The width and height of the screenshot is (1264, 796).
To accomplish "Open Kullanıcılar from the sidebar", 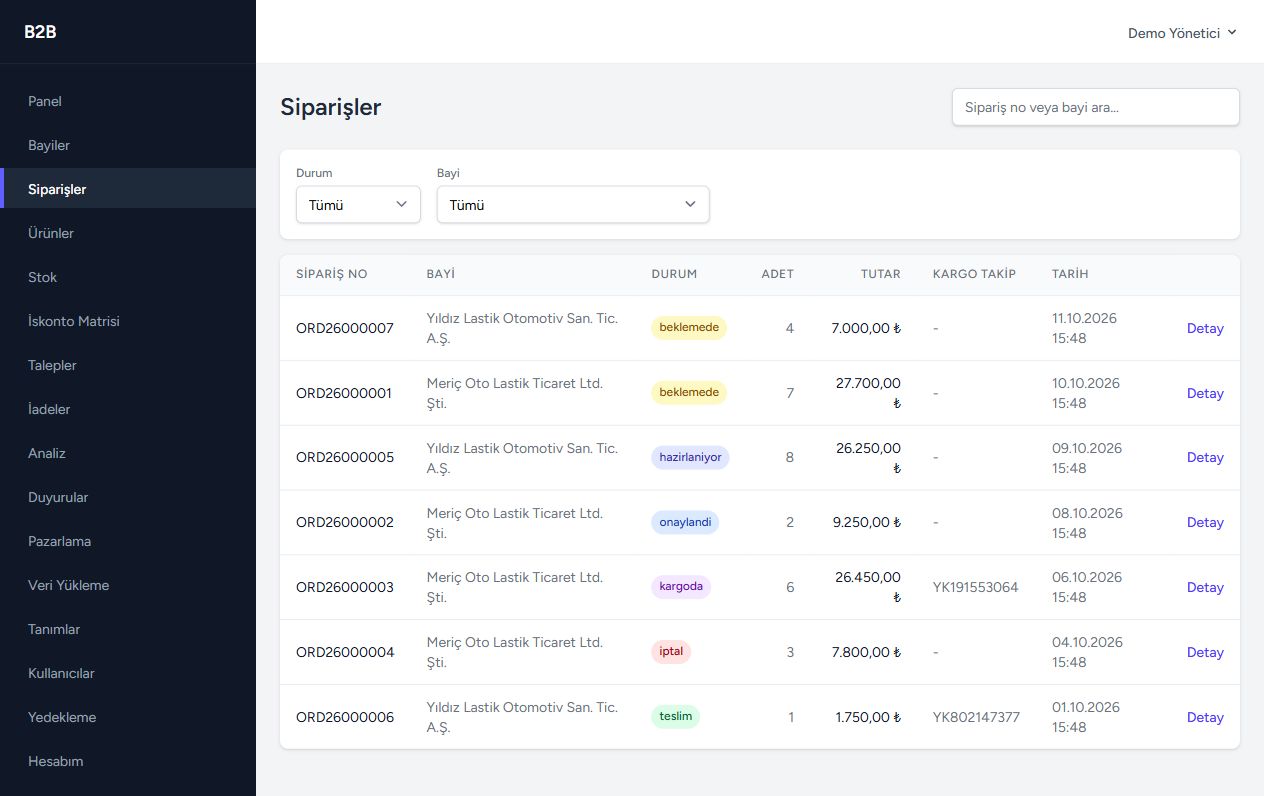I will pos(128,673).
